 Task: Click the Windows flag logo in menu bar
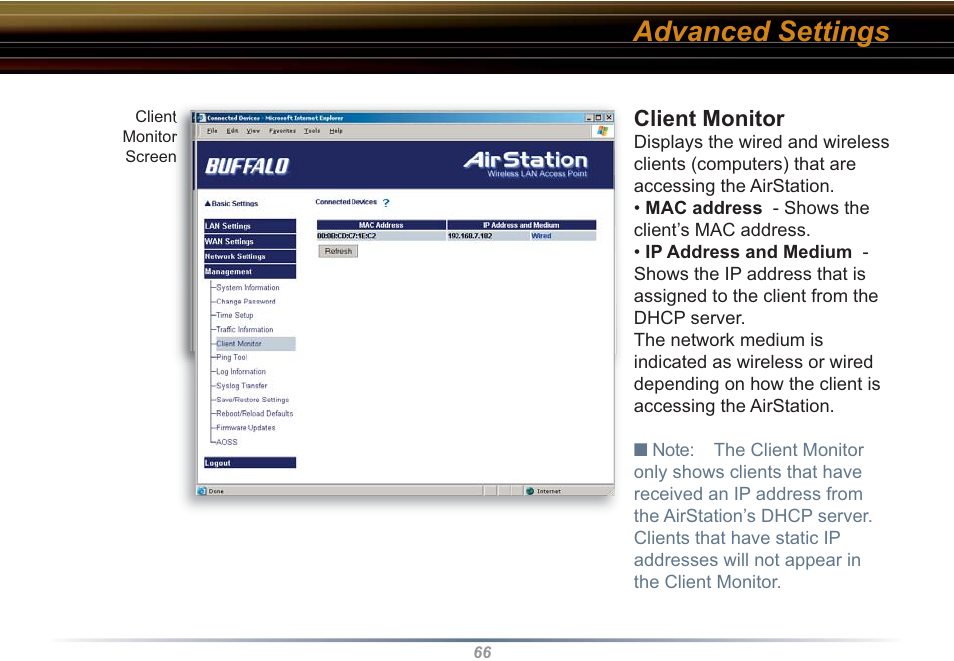[602, 131]
